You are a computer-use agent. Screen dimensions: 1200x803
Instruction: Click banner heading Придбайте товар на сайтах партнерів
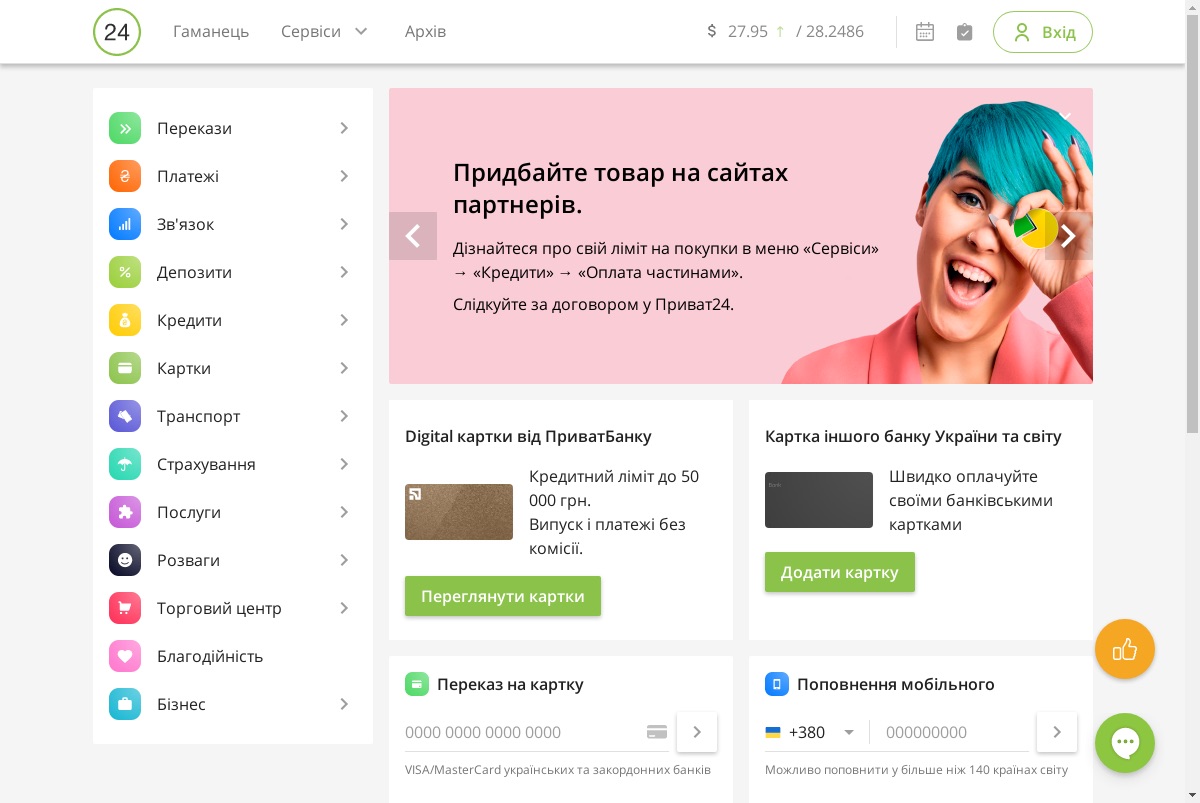point(621,188)
